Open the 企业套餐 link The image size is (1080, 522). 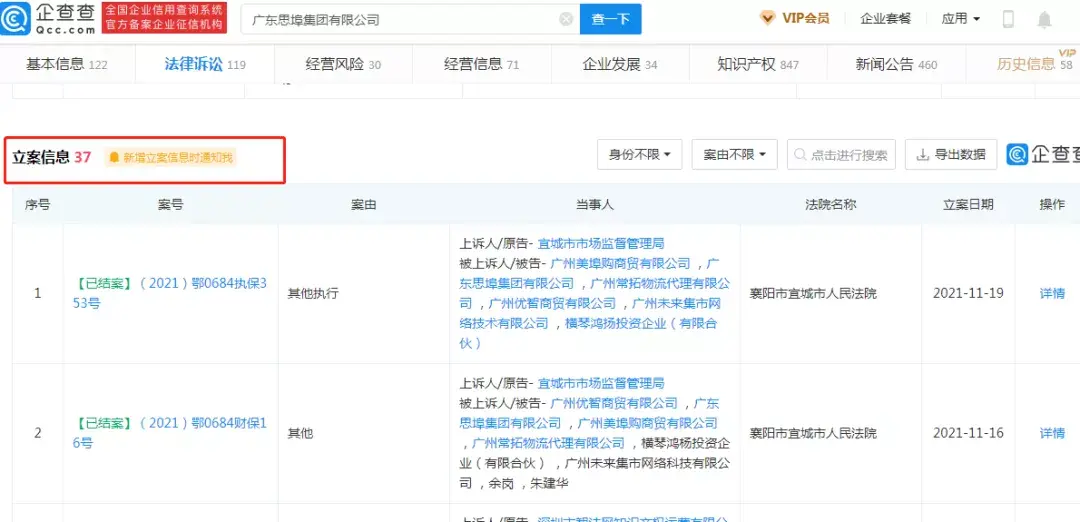tap(885, 19)
